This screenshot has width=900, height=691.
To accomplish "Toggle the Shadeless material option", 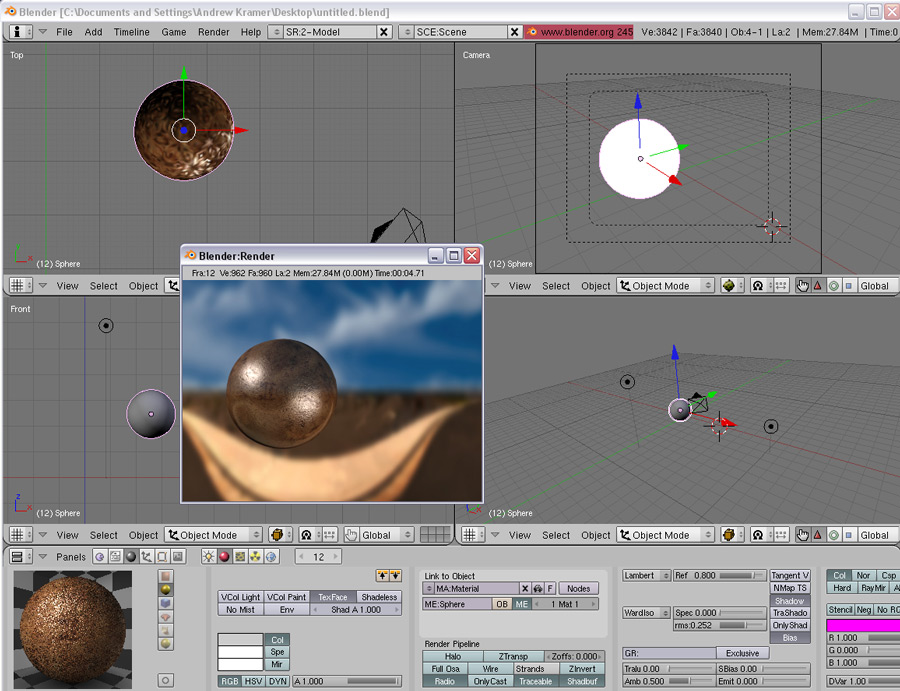I will [x=379, y=597].
